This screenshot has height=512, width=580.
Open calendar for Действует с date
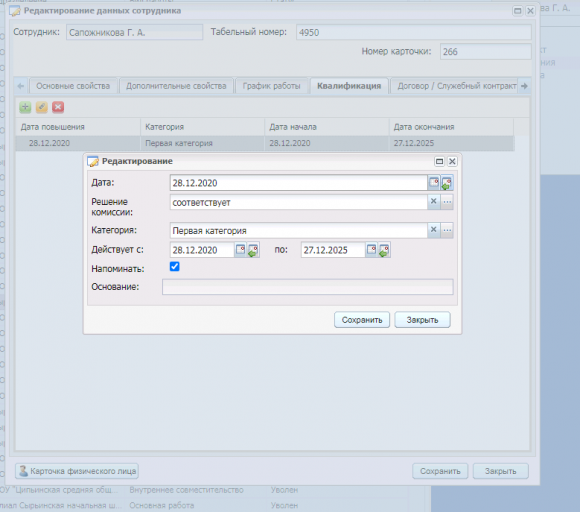tap(240, 250)
